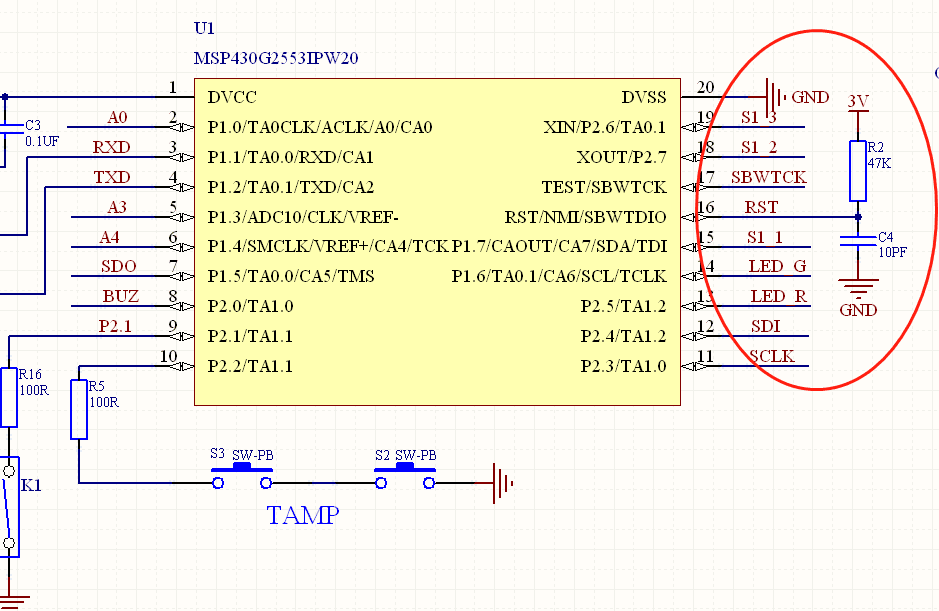939x611 pixels.
Task: Click the MSP430G2553IPW20 part name
Action: 276,58
